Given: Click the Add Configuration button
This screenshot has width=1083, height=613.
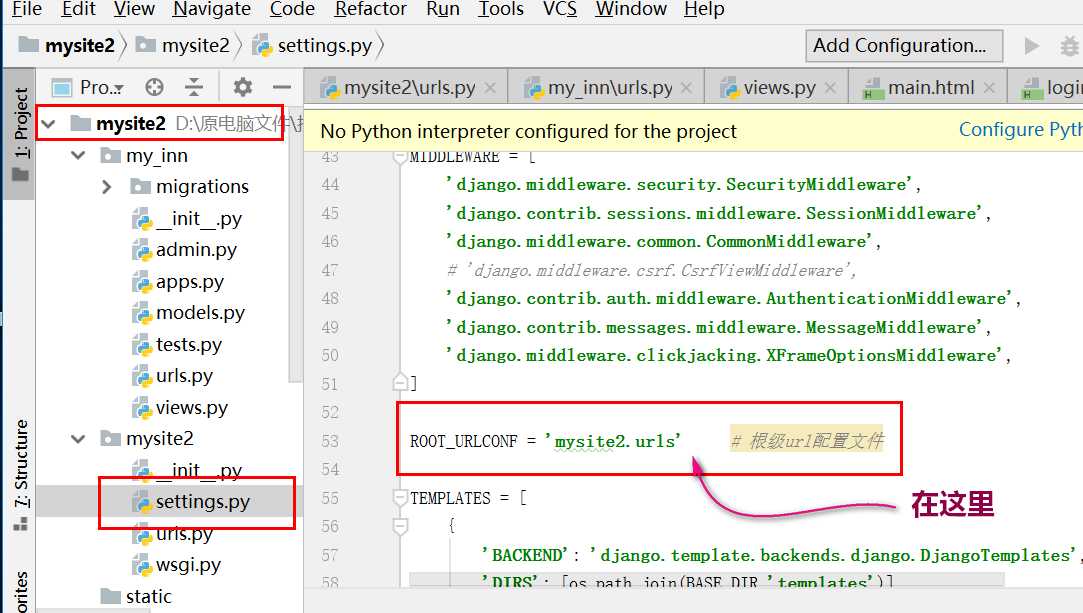Looking at the screenshot, I should [x=903, y=46].
